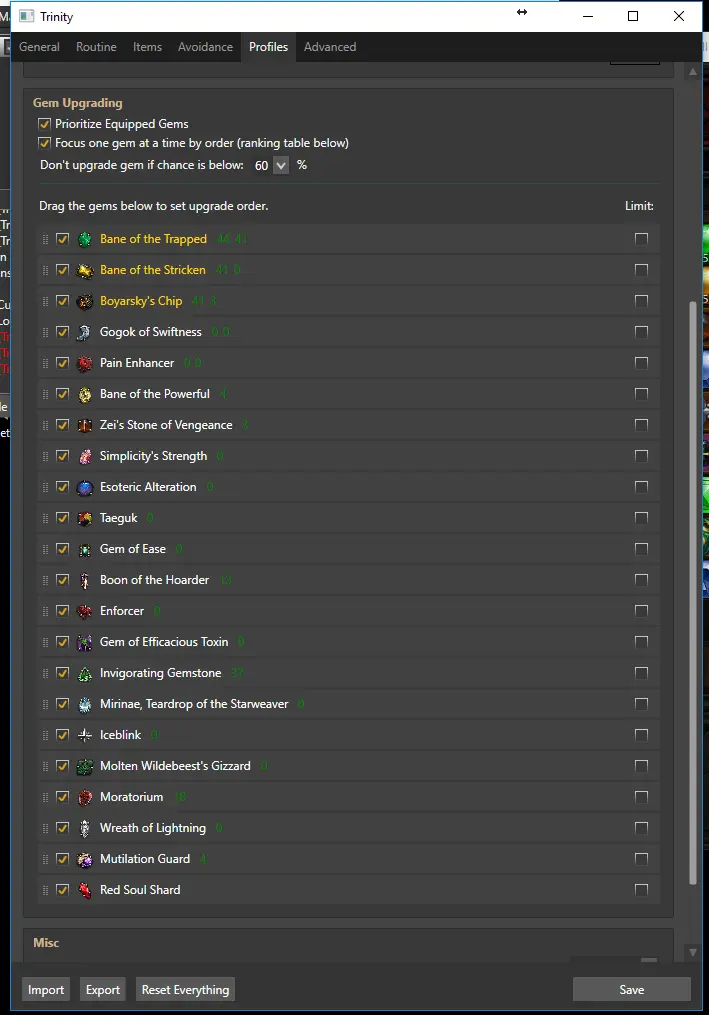
Task: Enable the Limit checkbox for Pain Enhancer
Action: coord(641,363)
